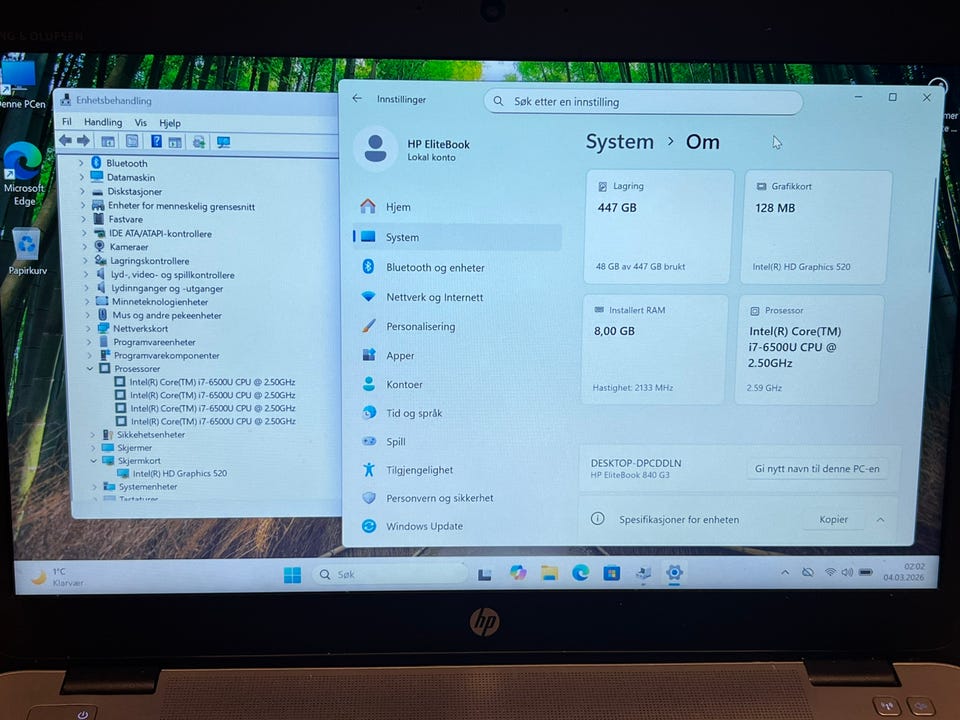This screenshot has height=720, width=960.
Task: Collapse the Skjermkort node
Action: coord(94,460)
